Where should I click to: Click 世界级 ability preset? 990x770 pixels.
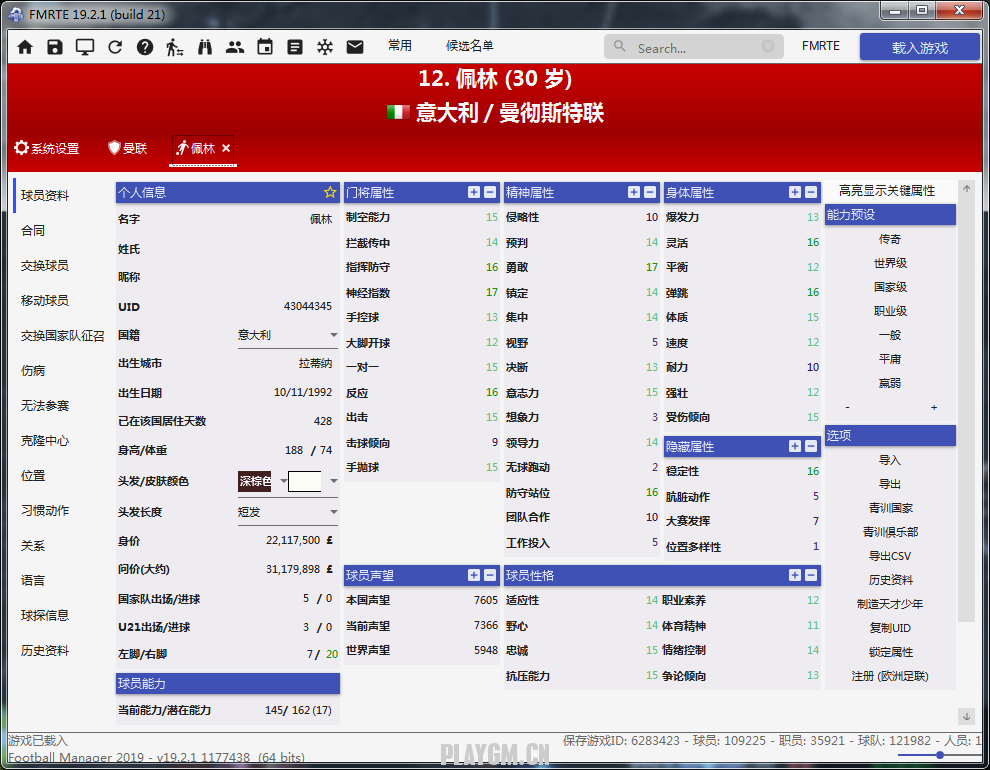(x=890, y=263)
